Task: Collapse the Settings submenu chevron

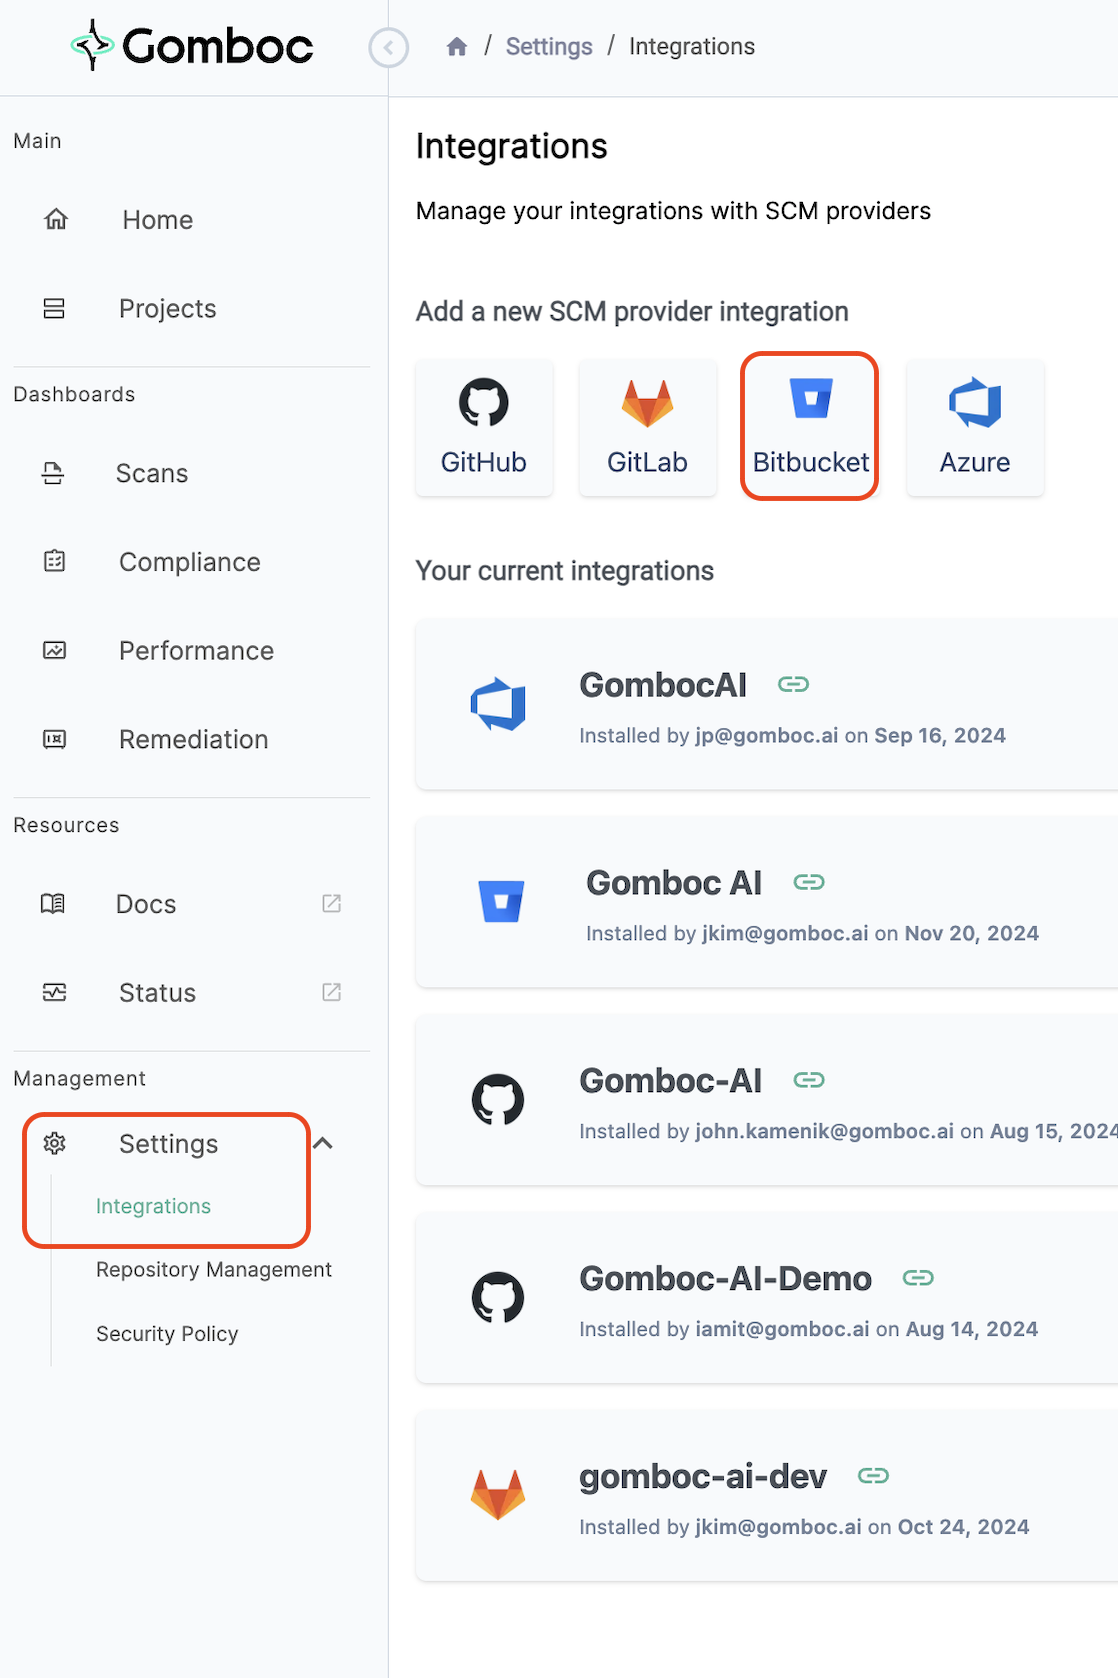Action: (323, 1143)
